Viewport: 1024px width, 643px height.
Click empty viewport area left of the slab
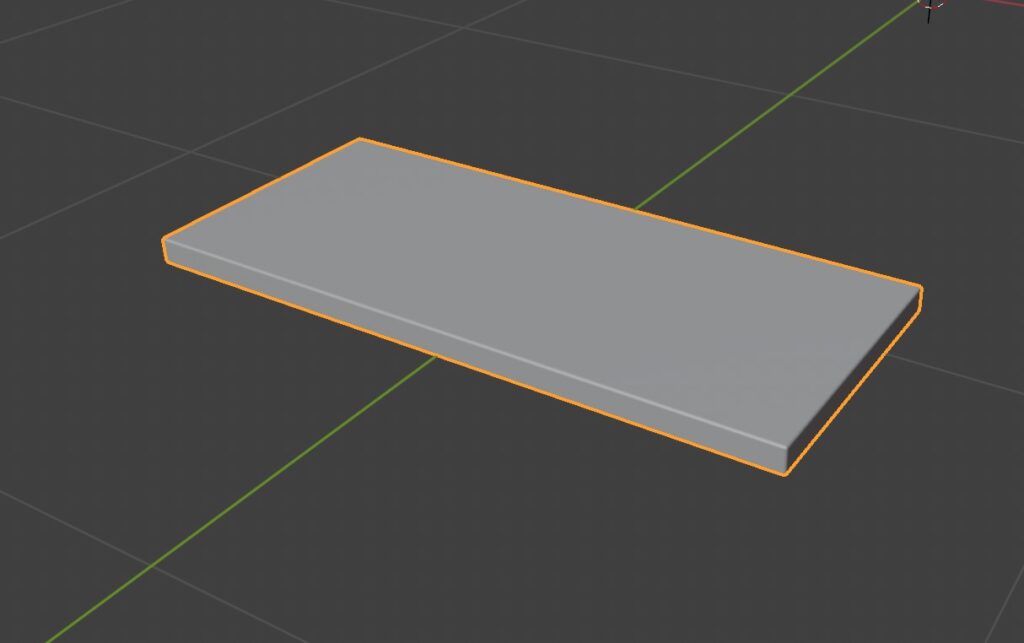point(80,330)
